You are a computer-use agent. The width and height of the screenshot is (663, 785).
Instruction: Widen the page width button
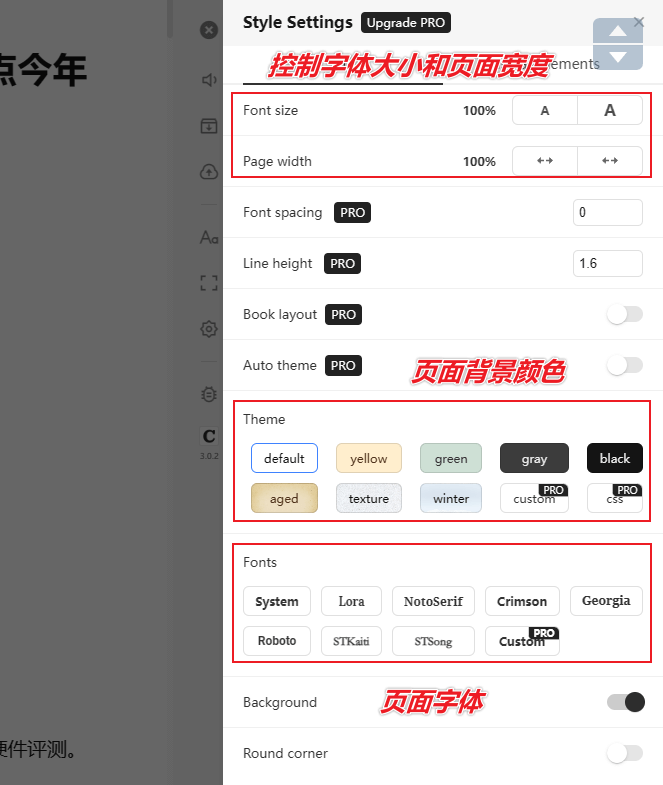(x=610, y=161)
